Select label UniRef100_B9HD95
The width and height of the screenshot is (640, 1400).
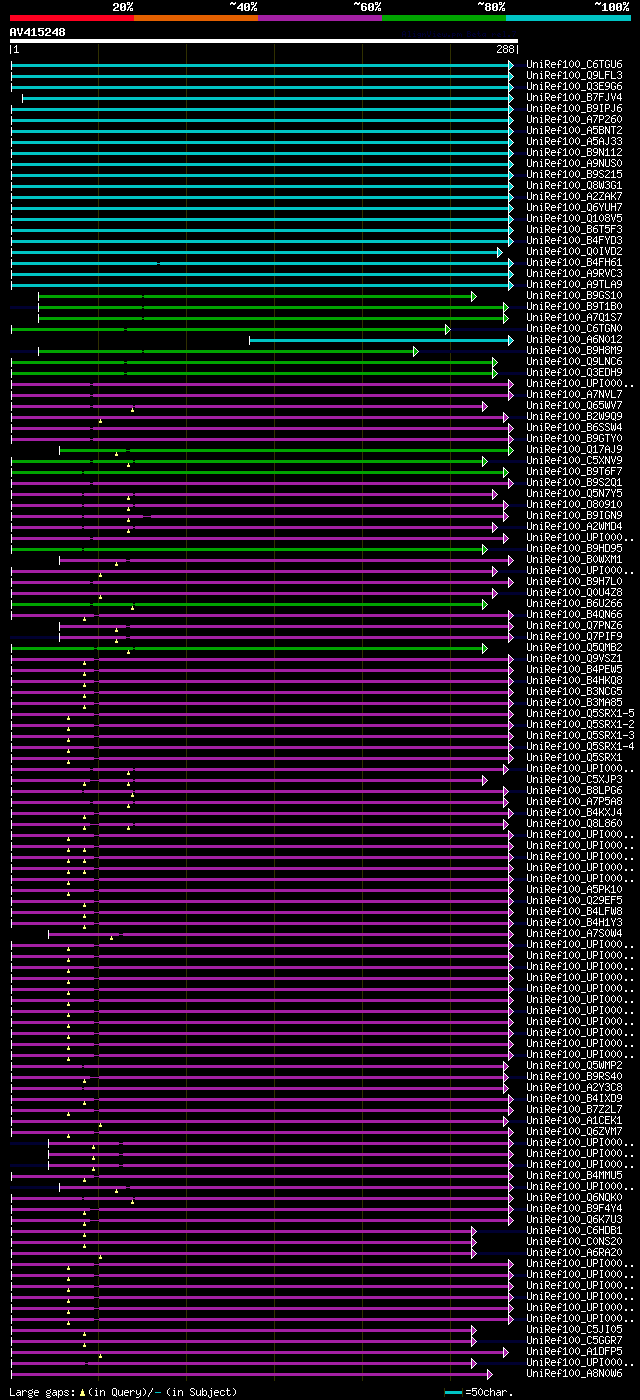click(x=574, y=548)
